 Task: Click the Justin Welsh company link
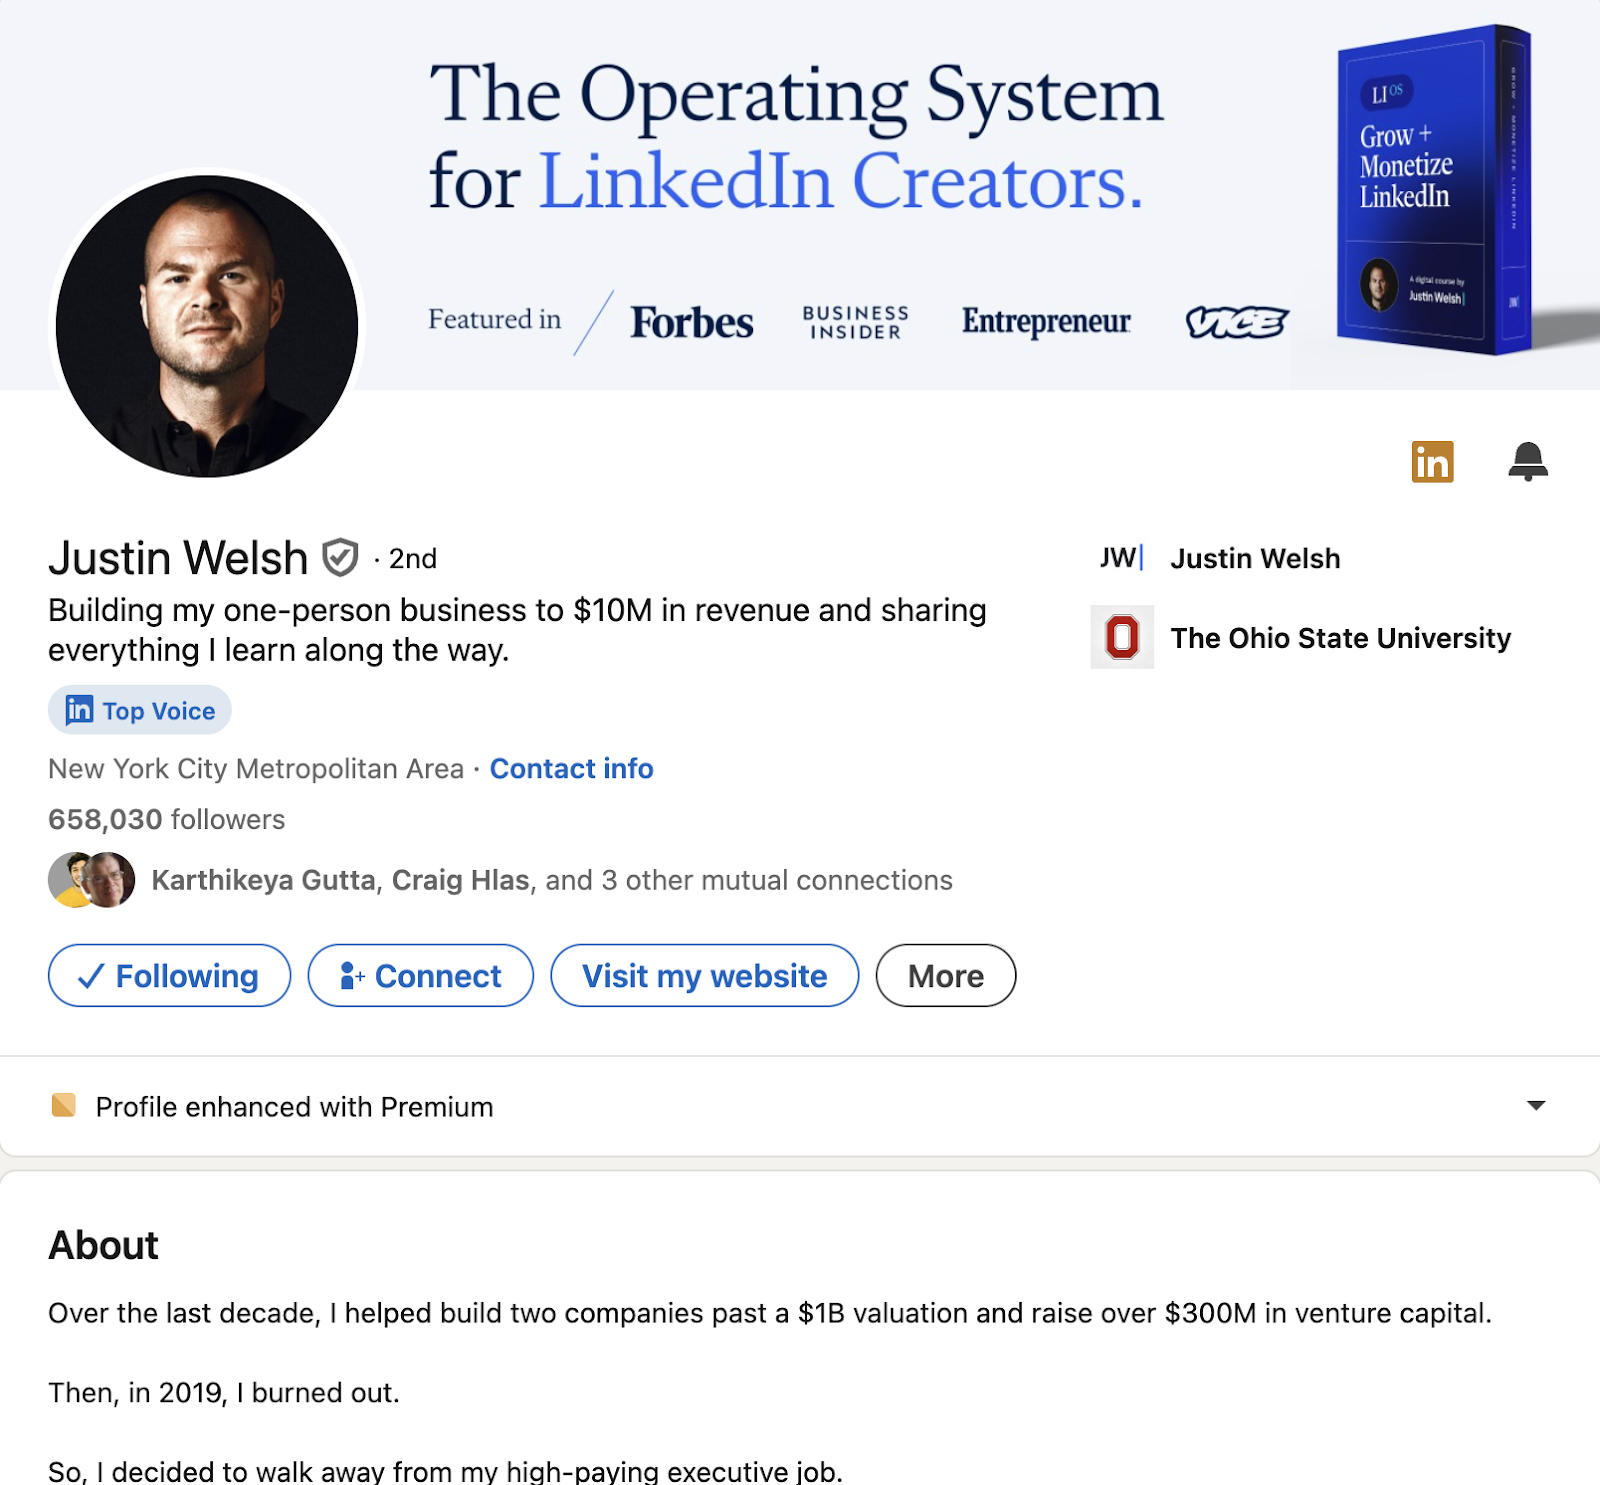pyautogui.click(x=1255, y=558)
